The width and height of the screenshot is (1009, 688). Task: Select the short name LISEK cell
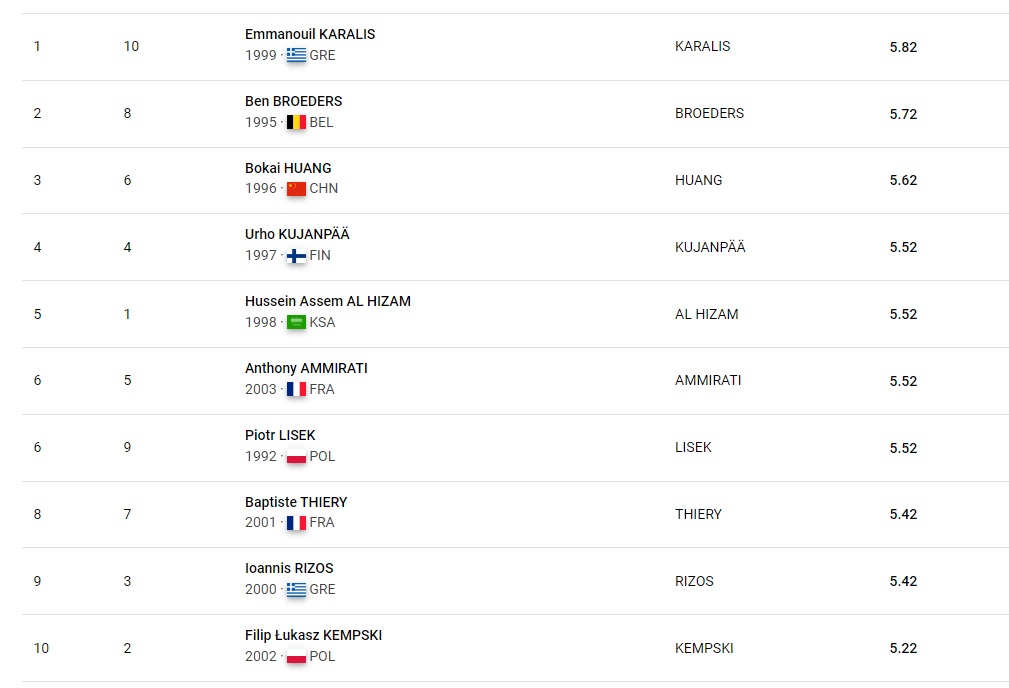pyautogui.click(x=693, y=447)
